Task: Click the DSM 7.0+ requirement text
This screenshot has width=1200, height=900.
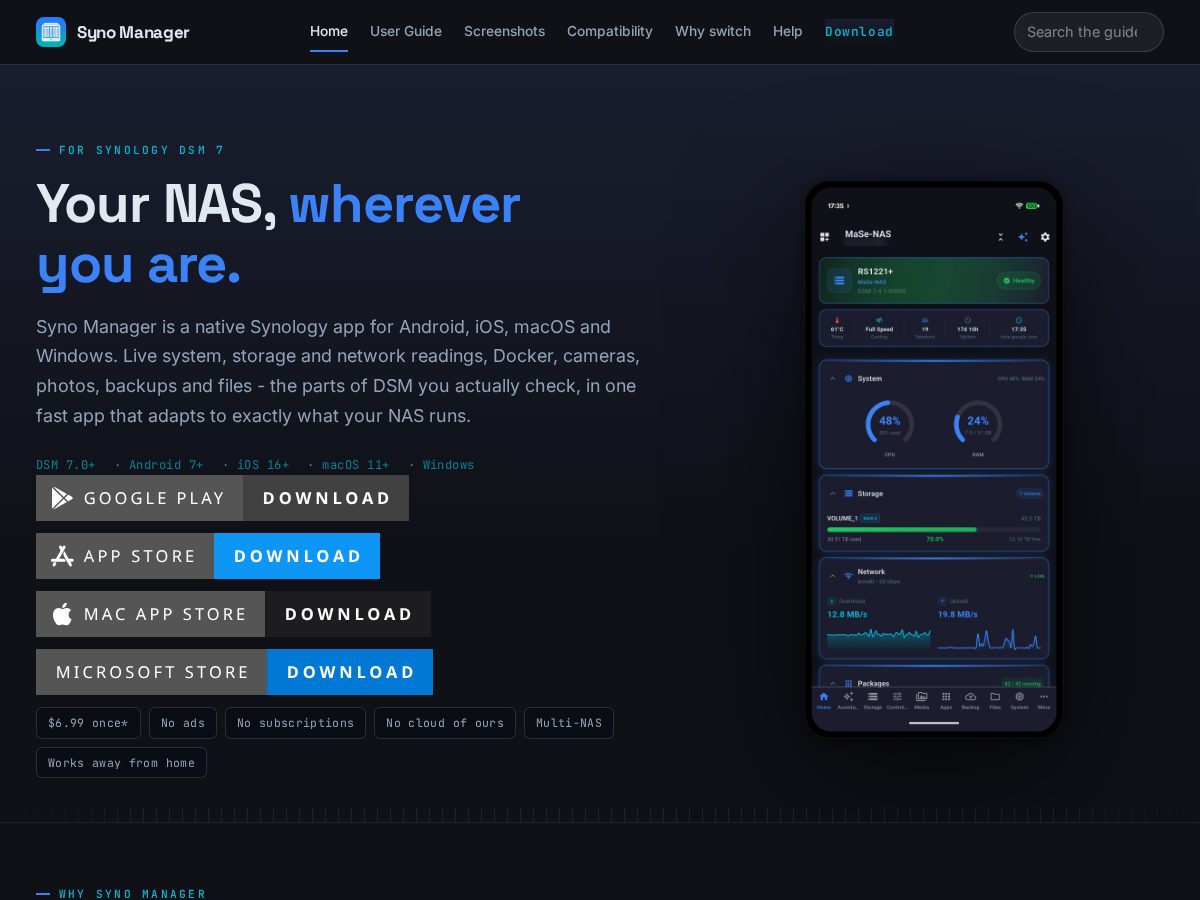Action: [x=66, y=465]
